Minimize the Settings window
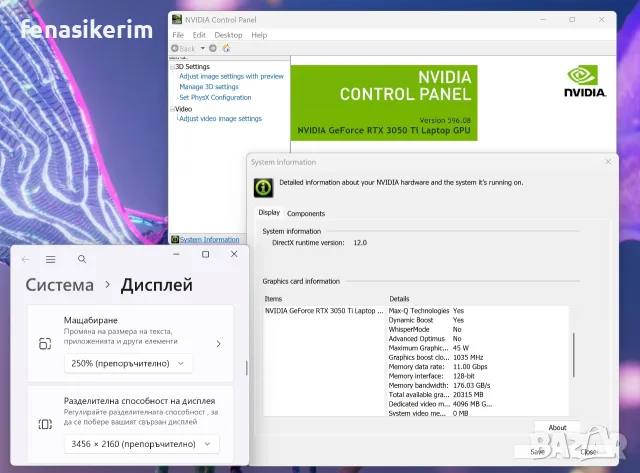The width and height of the screenshot is (640, 473). 176,254
